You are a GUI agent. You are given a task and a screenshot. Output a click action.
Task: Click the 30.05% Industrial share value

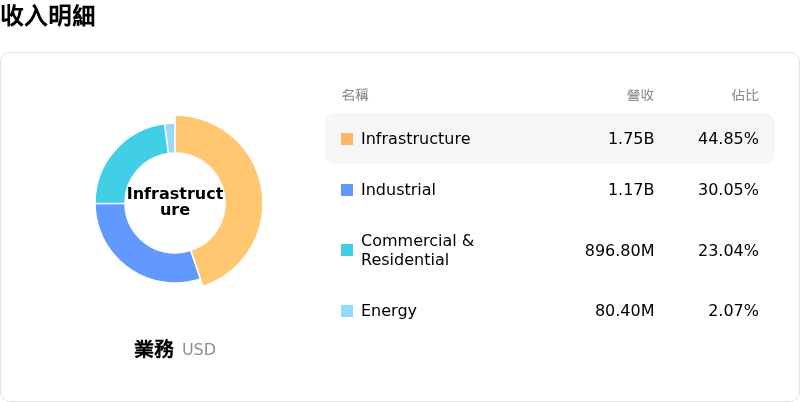pyautogui.click(x=728, y=190)
